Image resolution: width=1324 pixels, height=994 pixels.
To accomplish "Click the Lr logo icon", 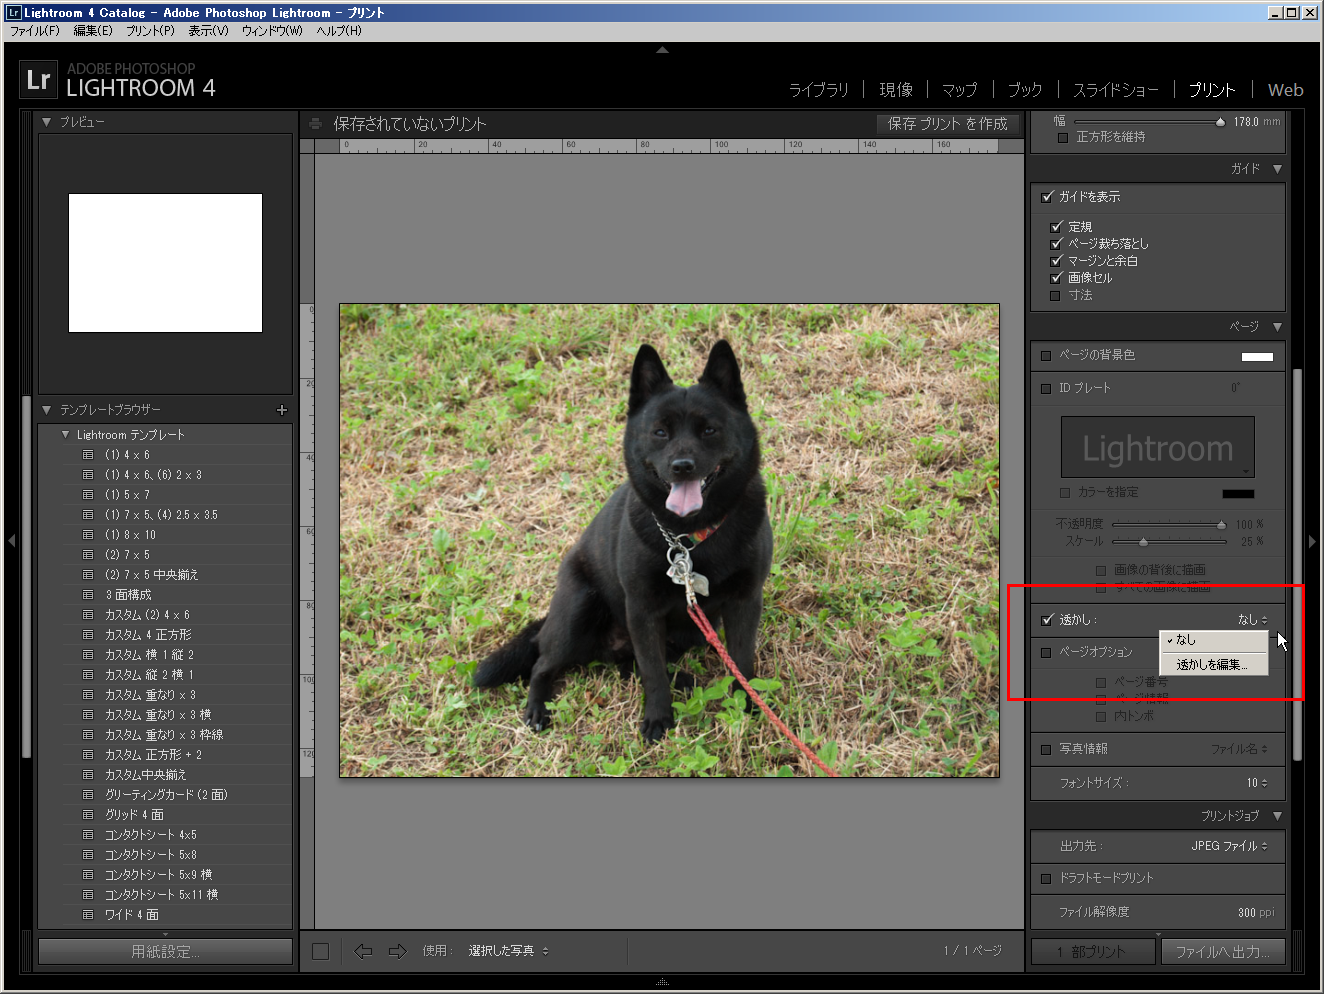I will pyautogui.click(x=38, y=80).
